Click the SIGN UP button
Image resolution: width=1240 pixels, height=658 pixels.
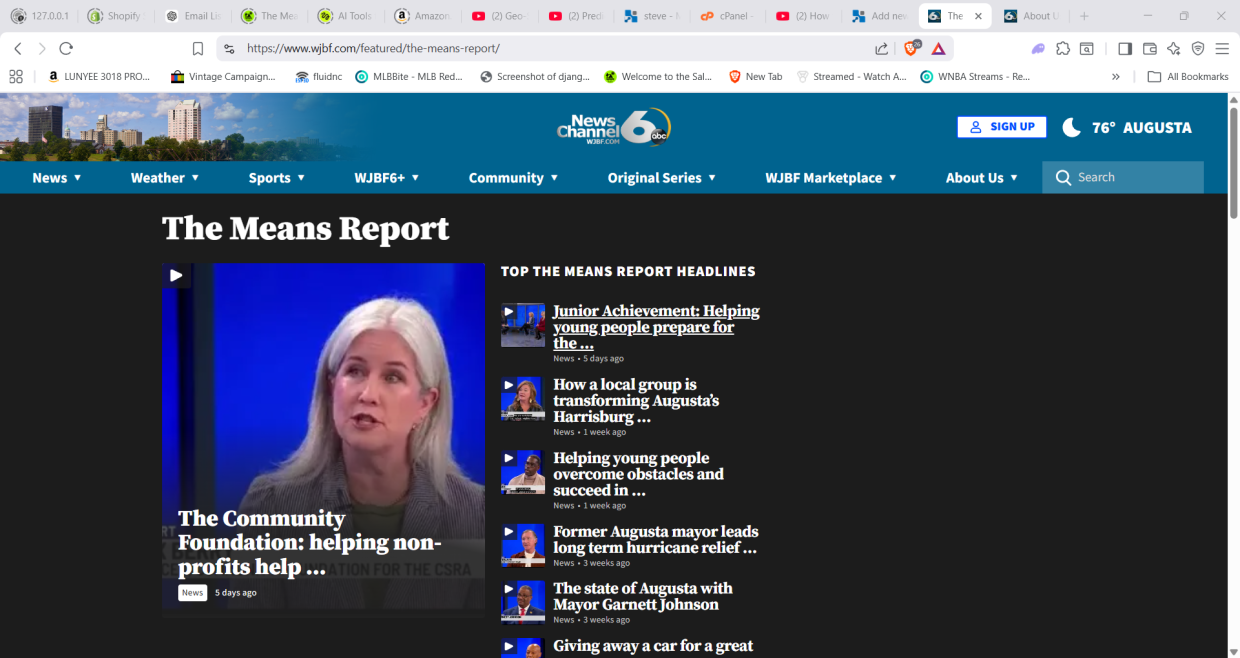tap(1002, 127)
